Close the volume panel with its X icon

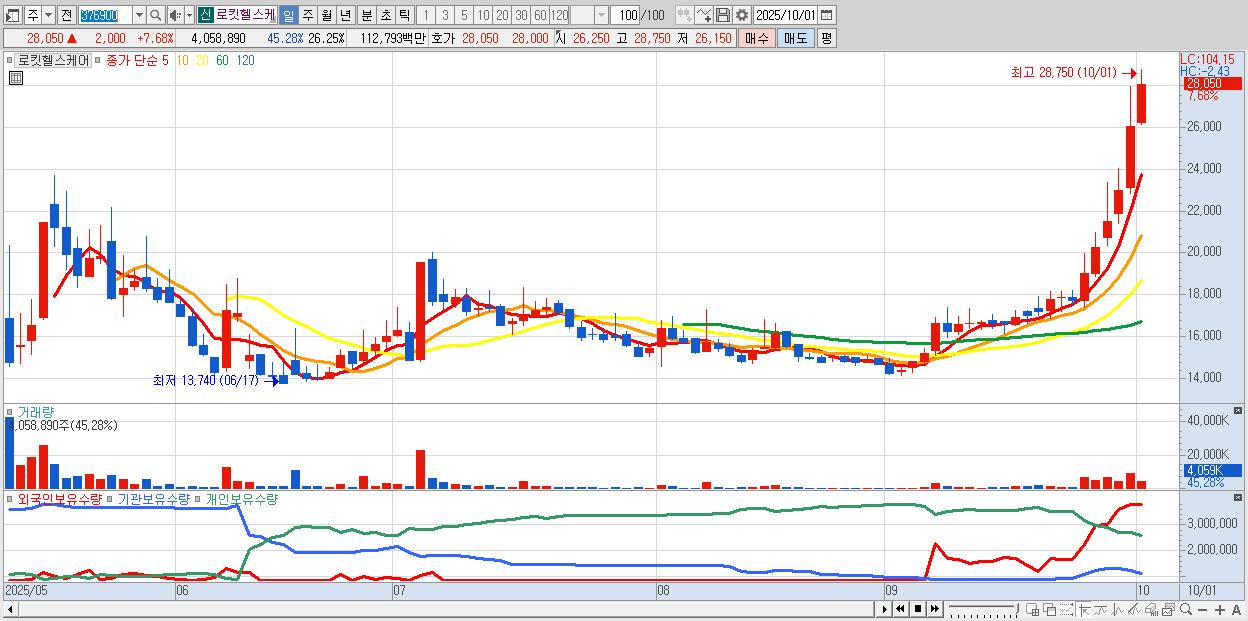(x=1239, y=410)
